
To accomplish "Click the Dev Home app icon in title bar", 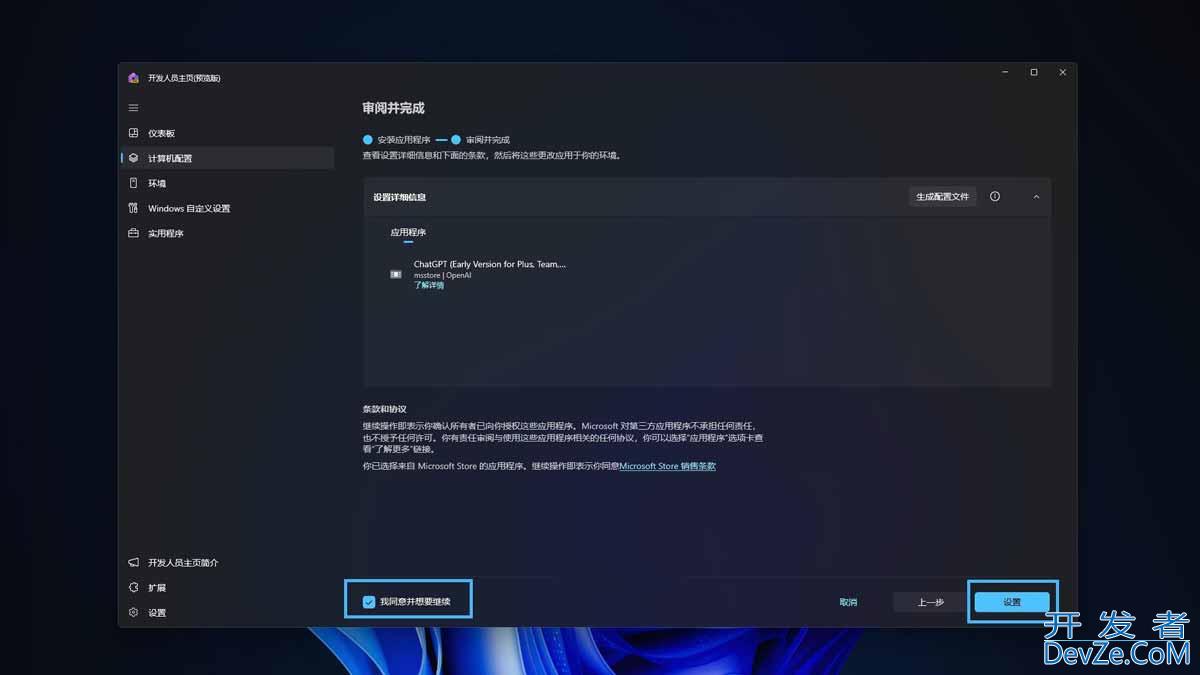I will 133,78.
